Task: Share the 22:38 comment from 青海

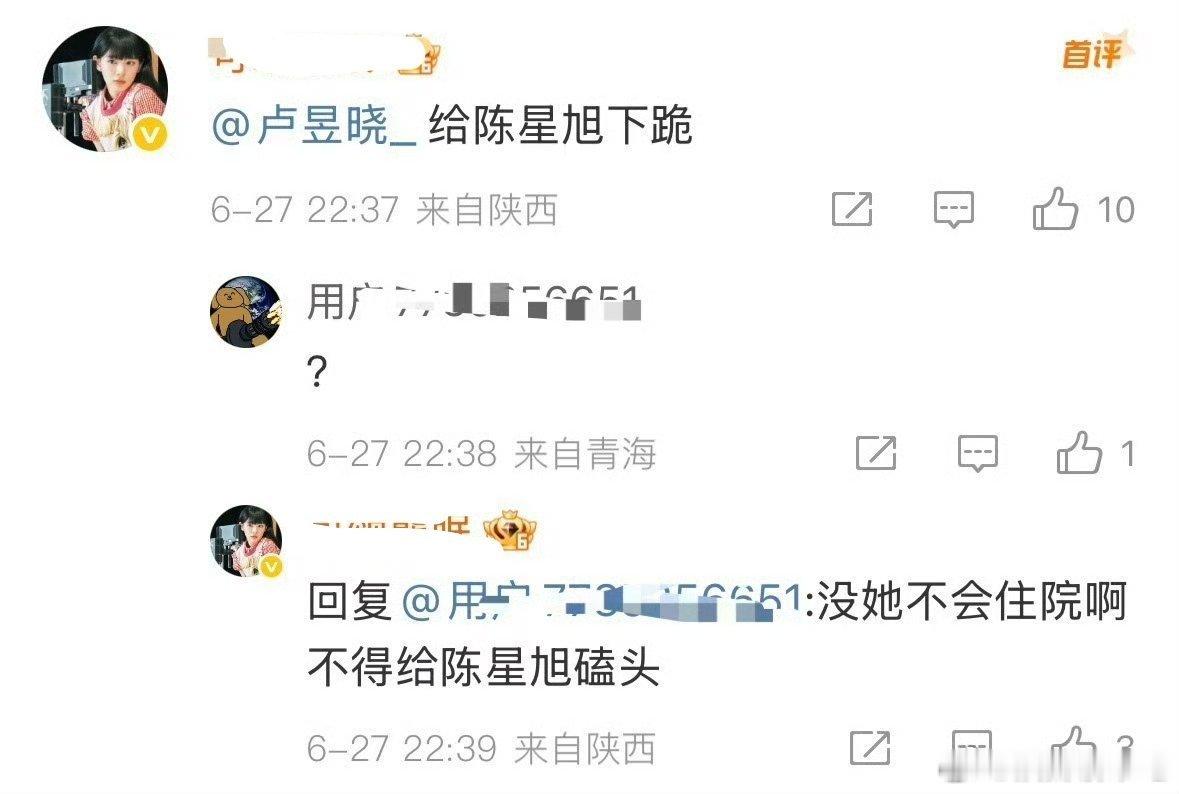Action: tap(876, 453)
